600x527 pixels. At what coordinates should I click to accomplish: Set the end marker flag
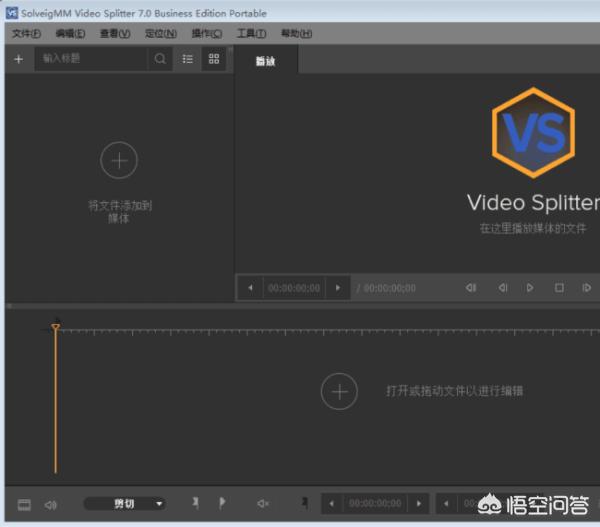pos(222,503)
